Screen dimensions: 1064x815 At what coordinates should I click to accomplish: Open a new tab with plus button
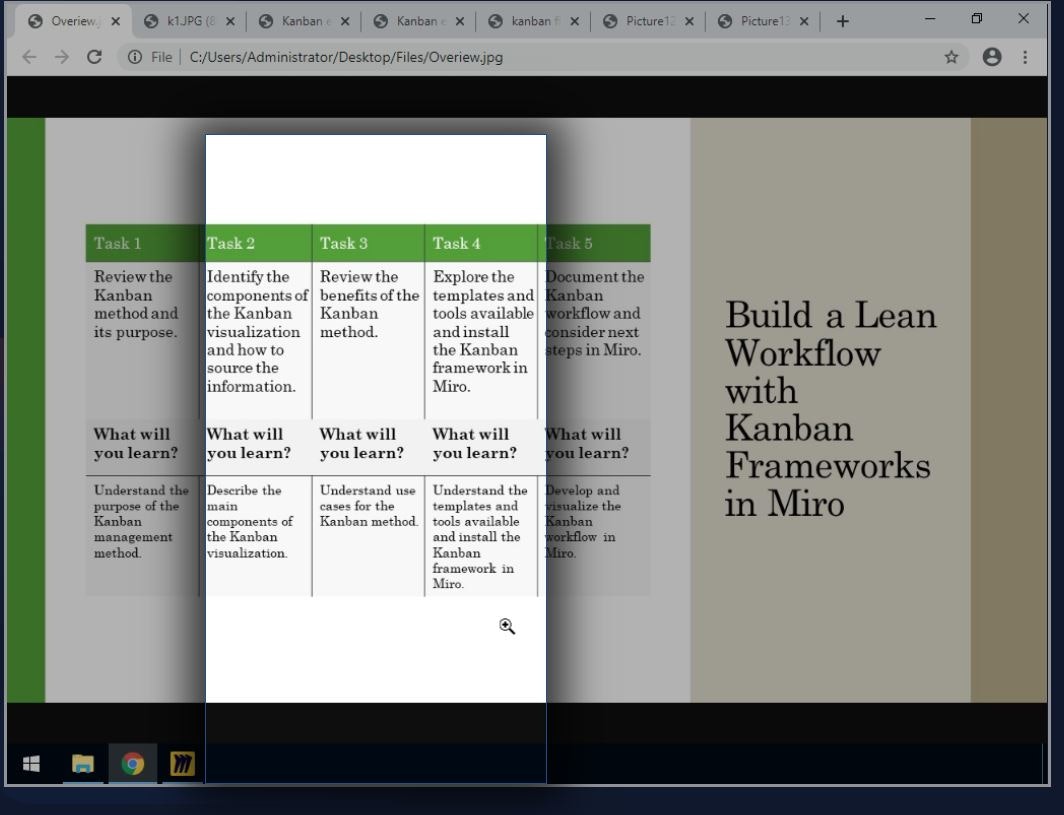coord(842,22)
